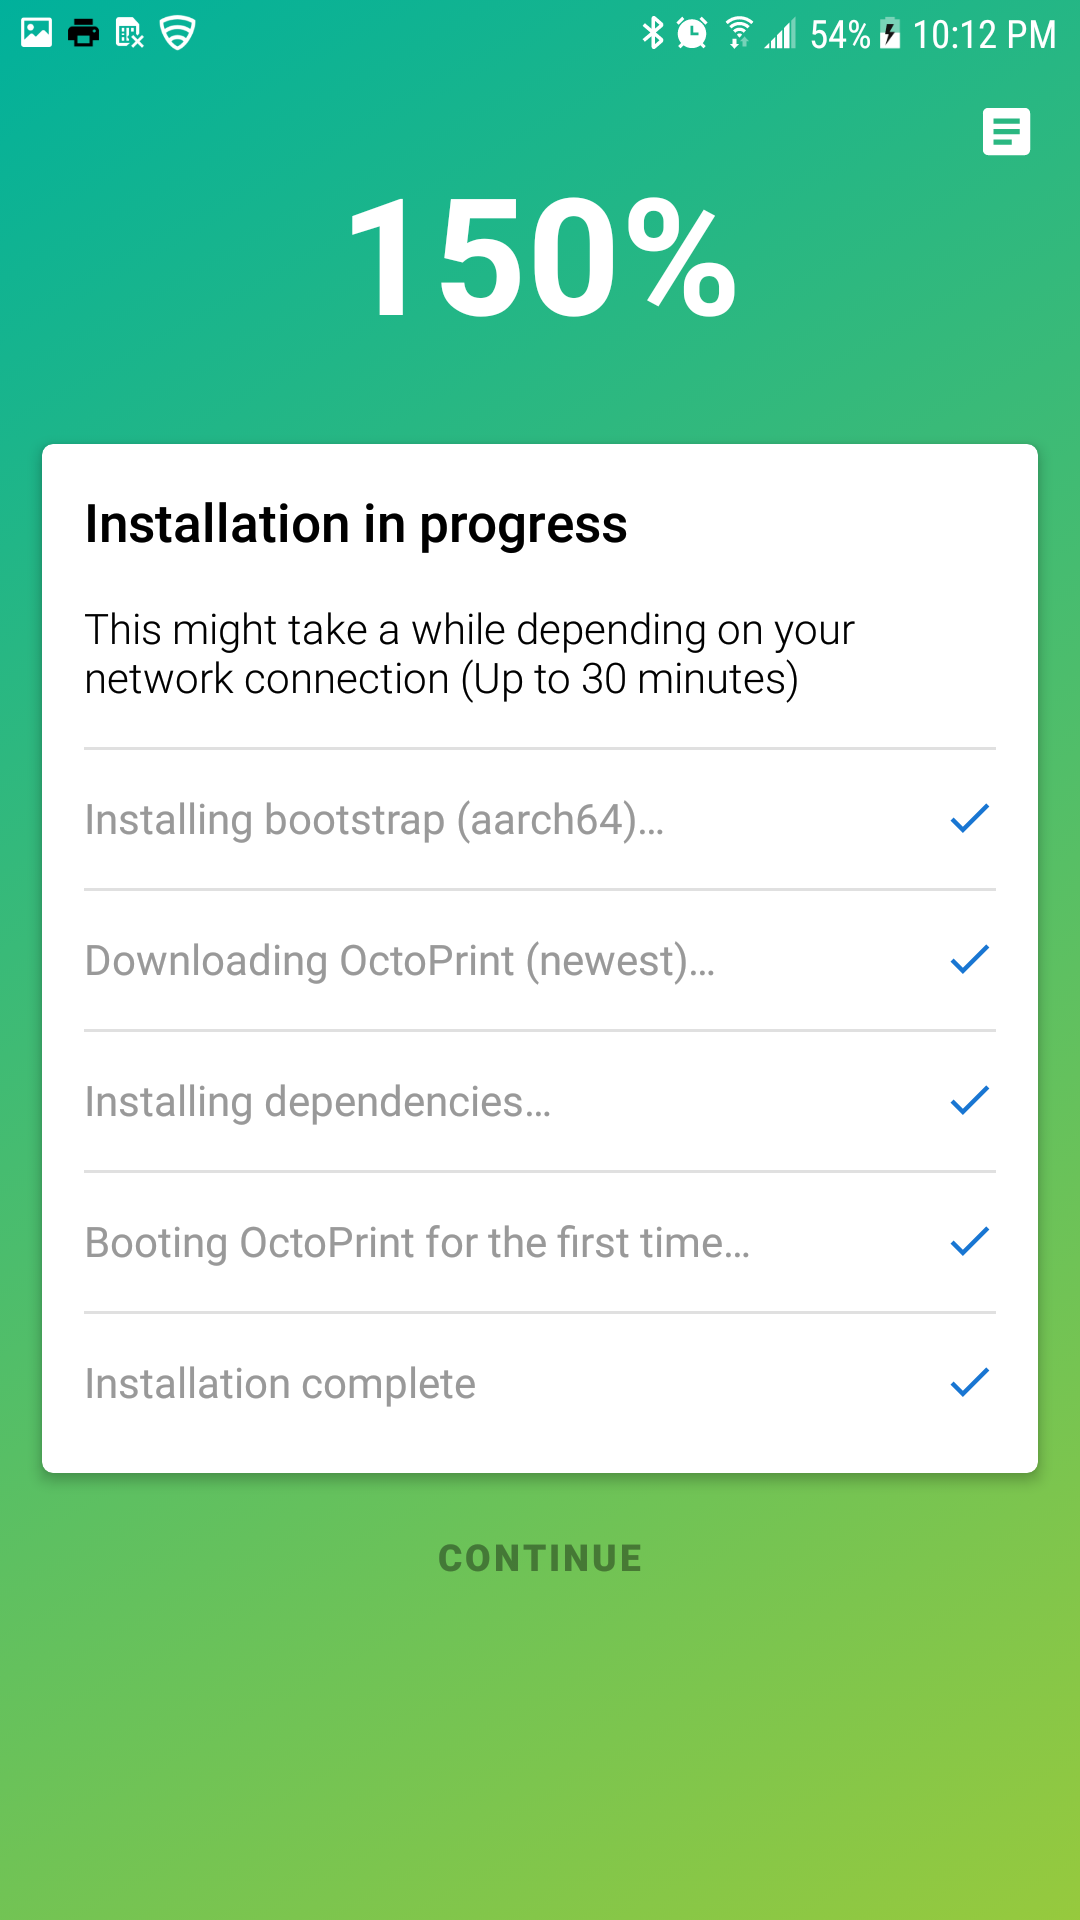Select the network connection warning text
Screen dimensions: 1080x1920
click(470, 653)
